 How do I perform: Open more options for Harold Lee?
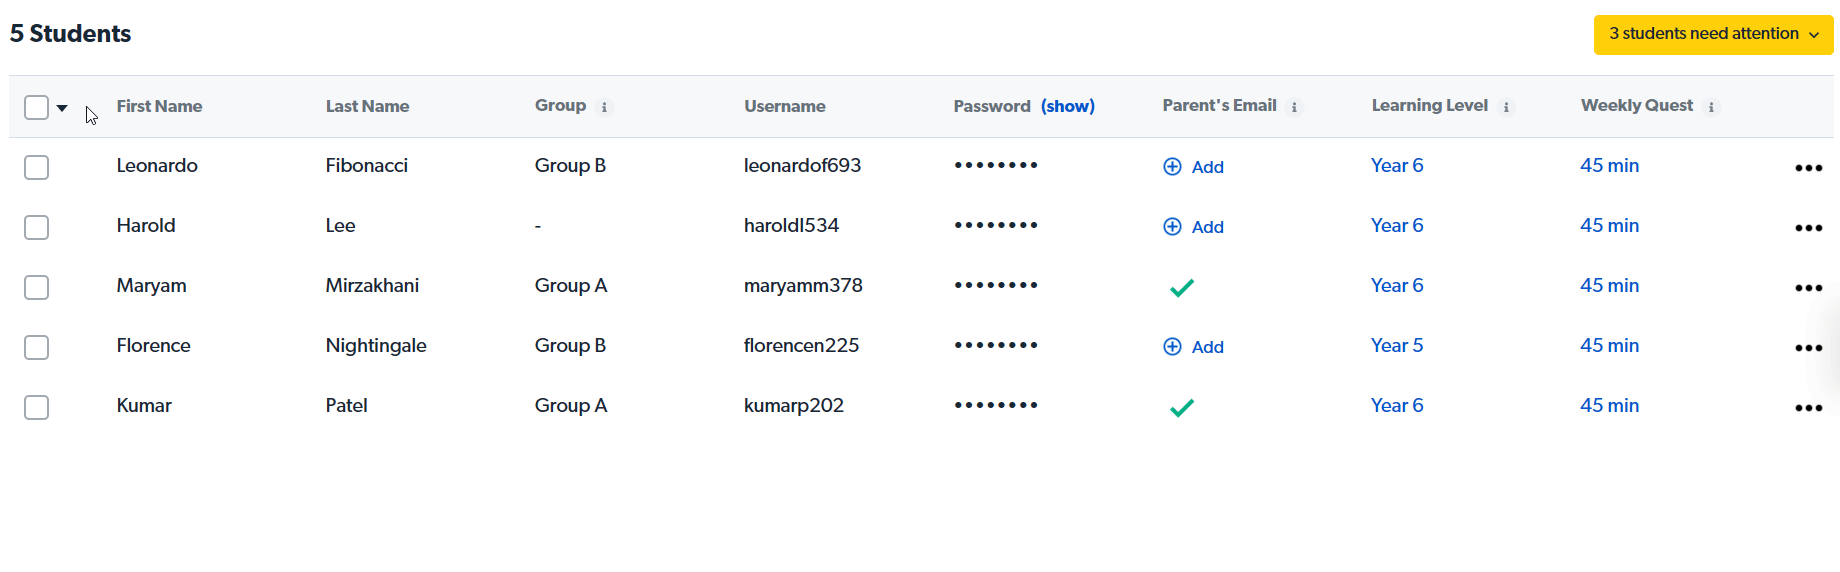point(1808,228)
